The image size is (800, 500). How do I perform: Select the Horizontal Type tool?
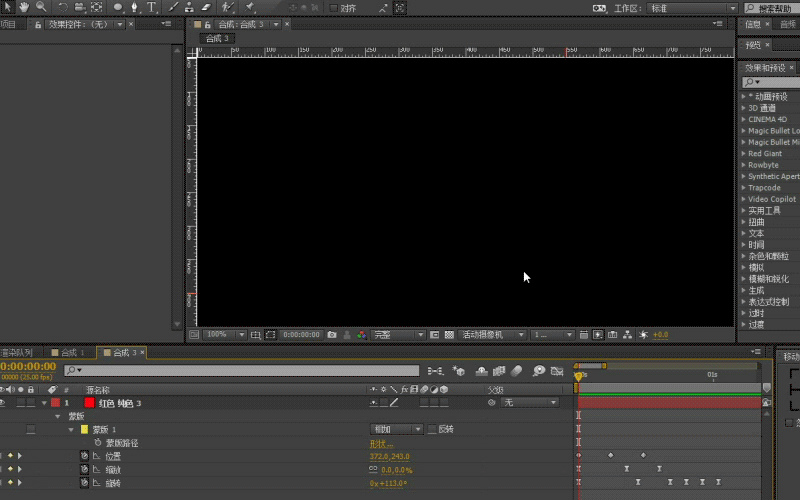151,7
